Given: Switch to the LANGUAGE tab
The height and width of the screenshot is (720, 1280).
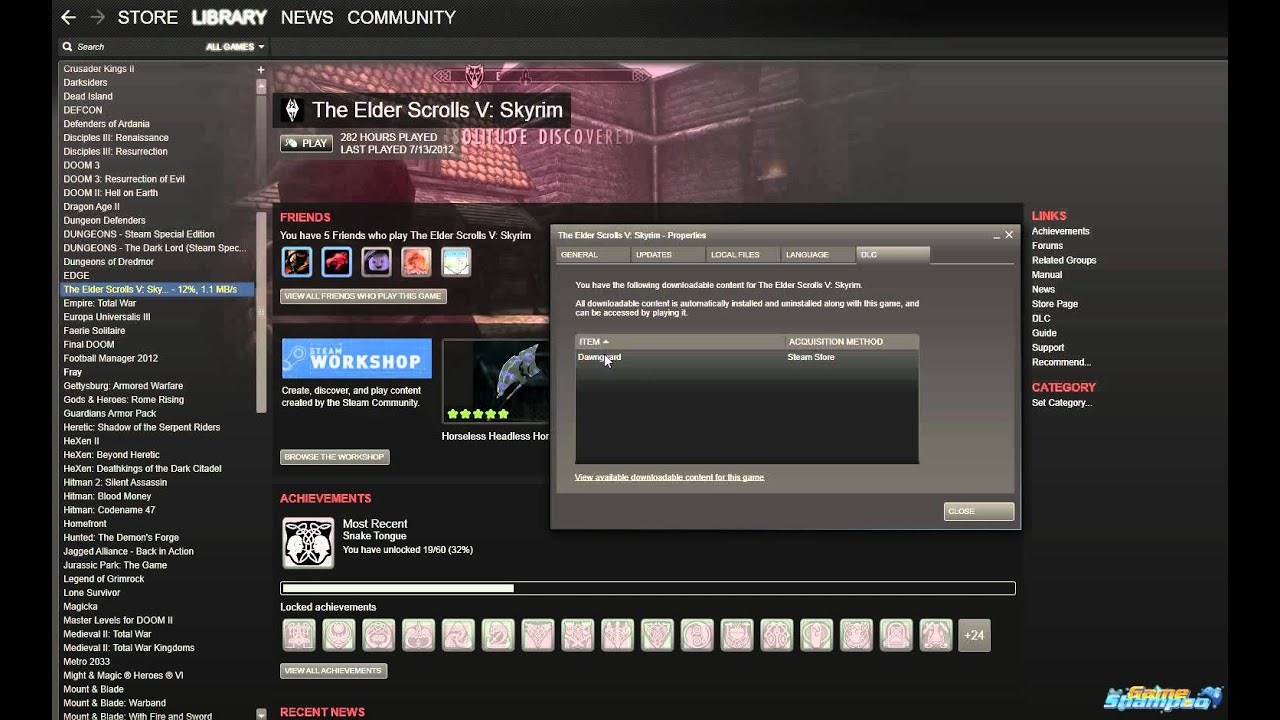Looking at the screenshot, I should coord(818,255).
